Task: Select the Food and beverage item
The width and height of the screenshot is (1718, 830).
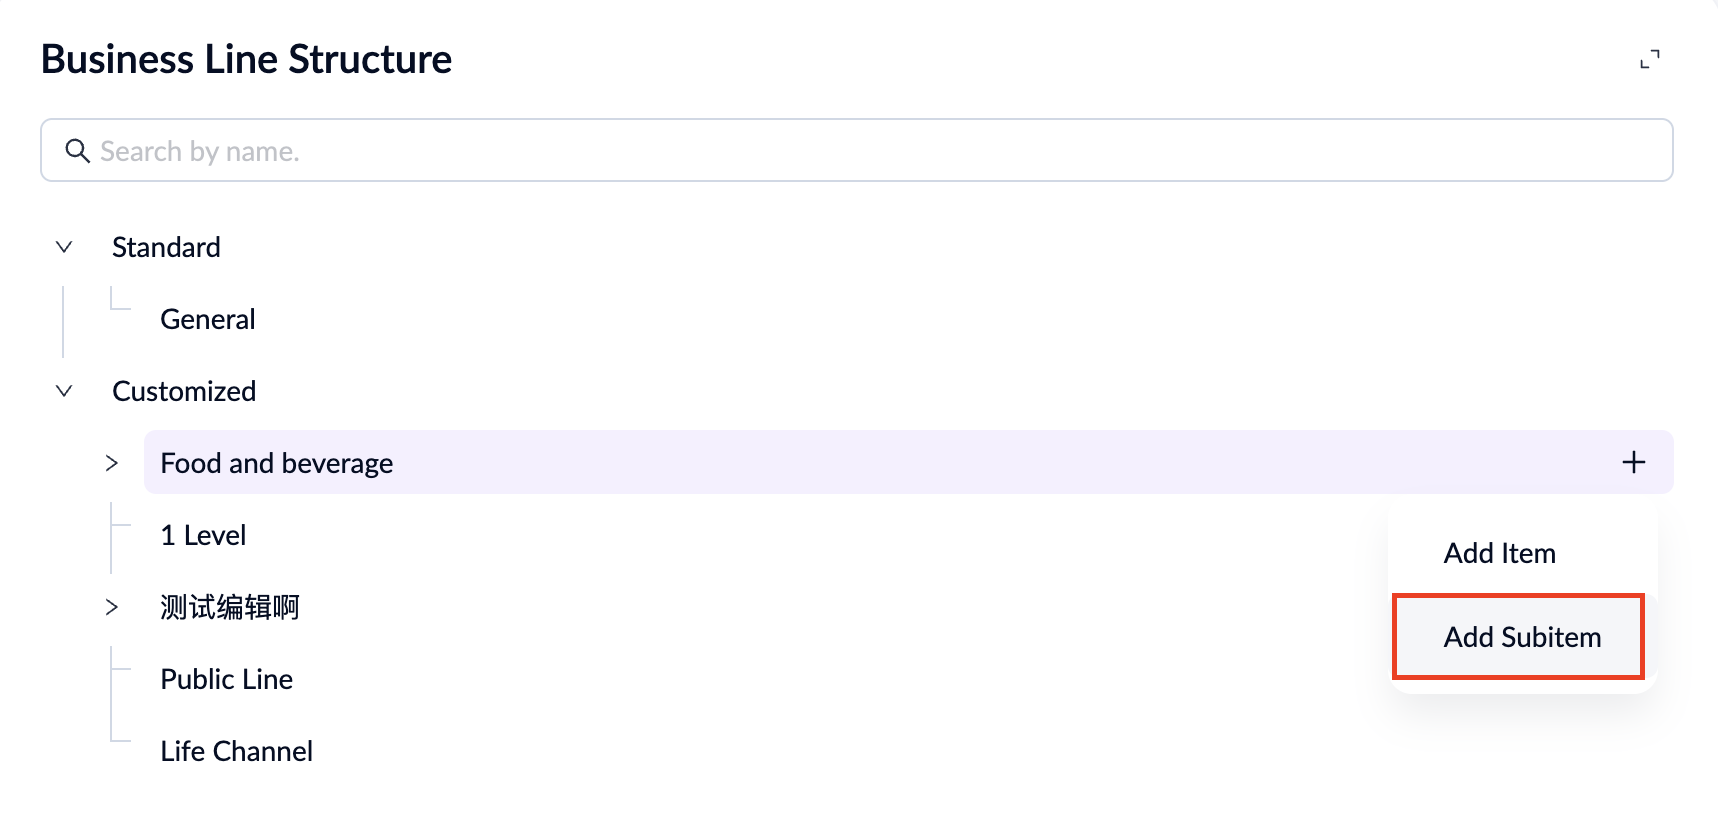Action: (x=276, y=462)
